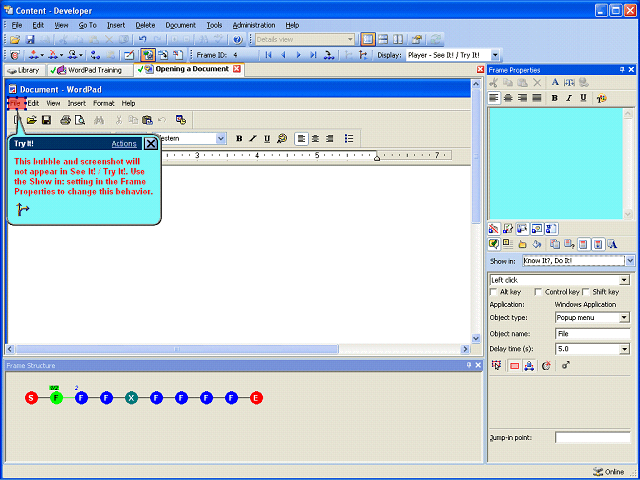Image resolution: width=640 pixels, height=480 pixels.
Task: Open help via blue question mark icon
Action: pos(238,40)
